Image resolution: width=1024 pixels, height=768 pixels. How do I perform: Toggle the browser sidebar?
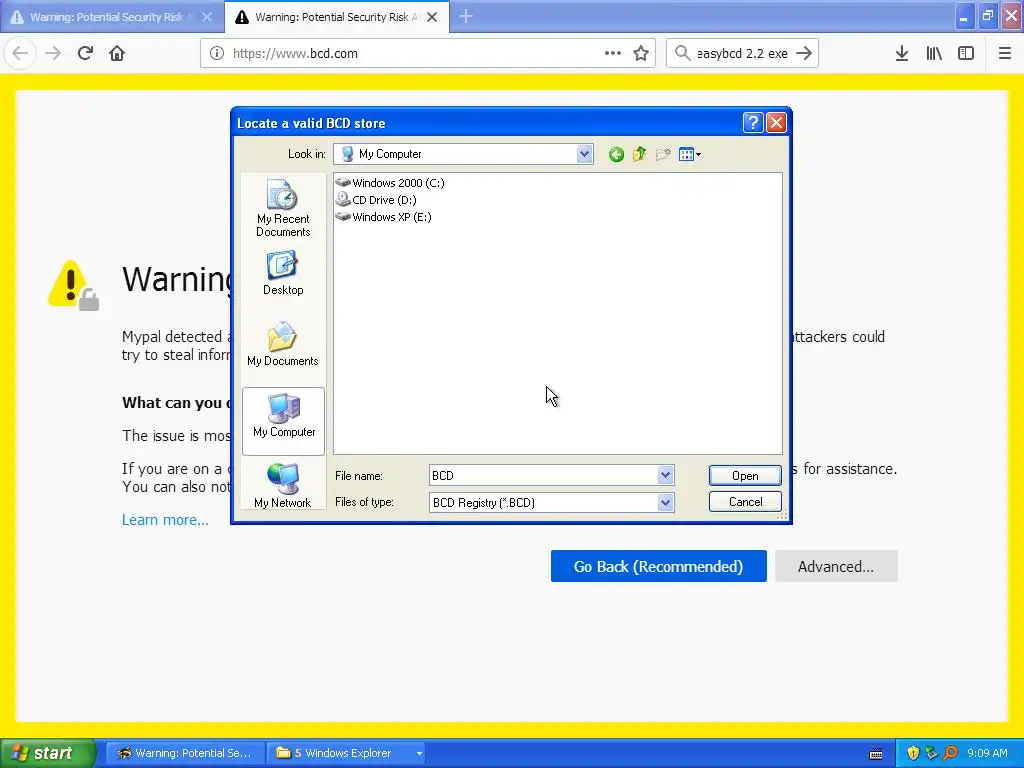click(x=966, y=54)
